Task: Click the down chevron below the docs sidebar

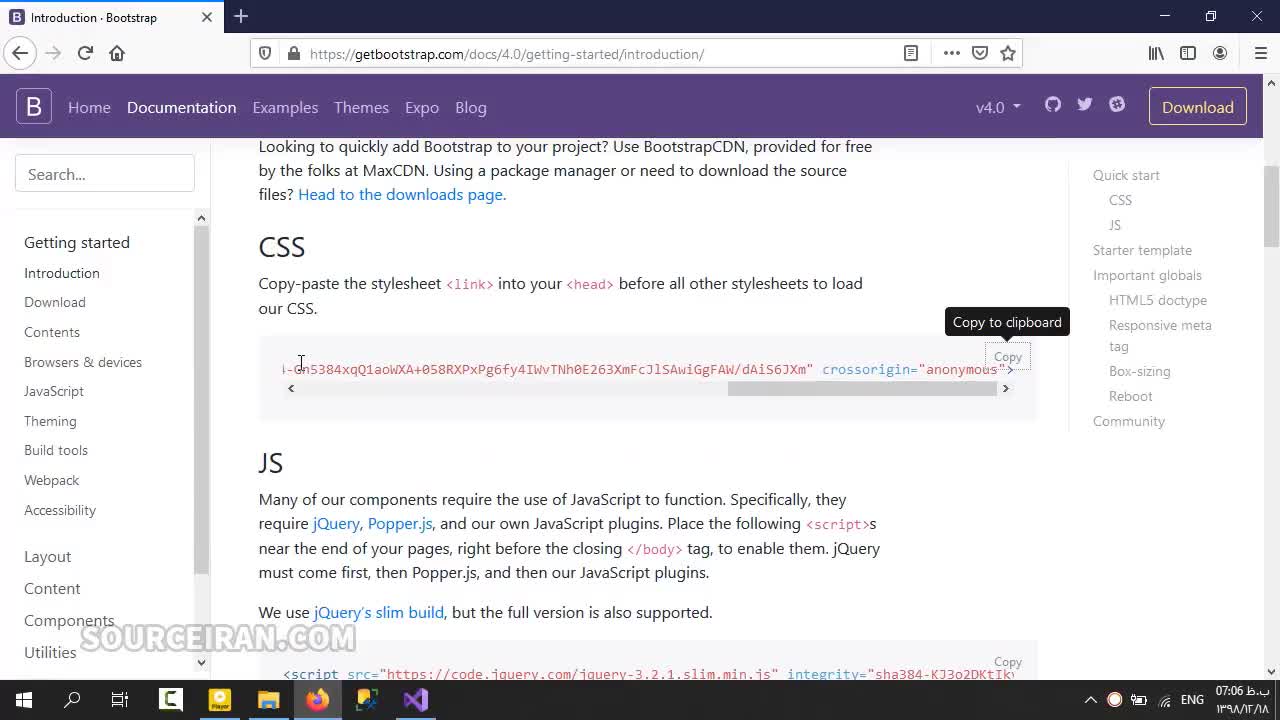Action: tap(201, 662)
